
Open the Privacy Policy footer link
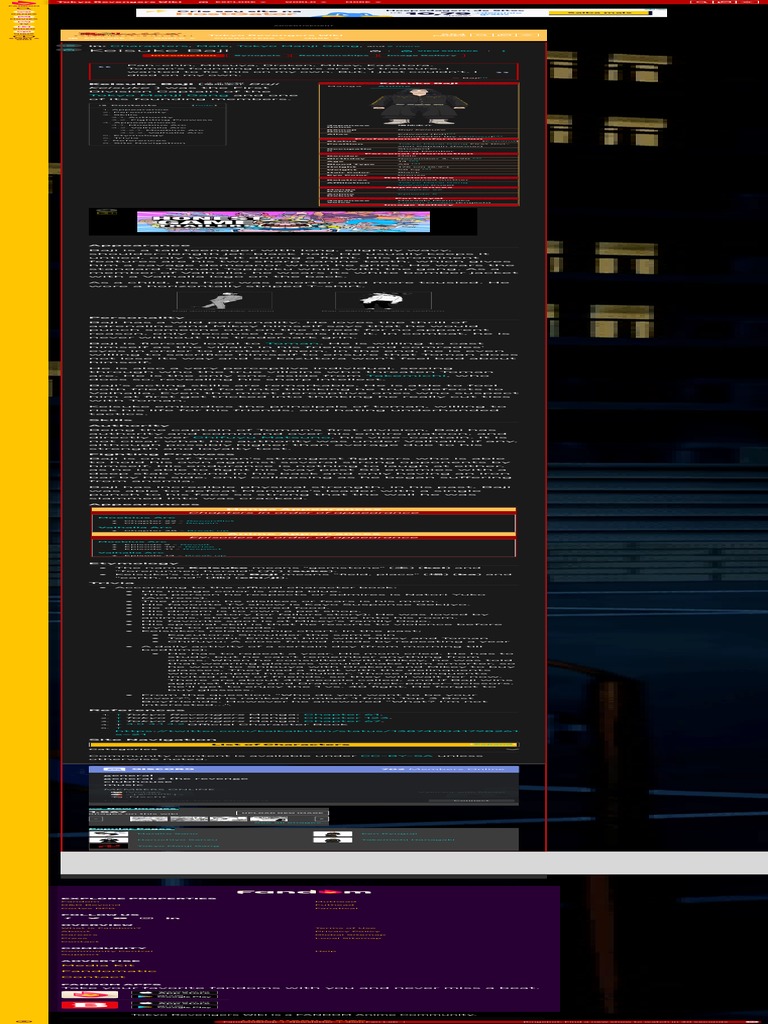349,931
